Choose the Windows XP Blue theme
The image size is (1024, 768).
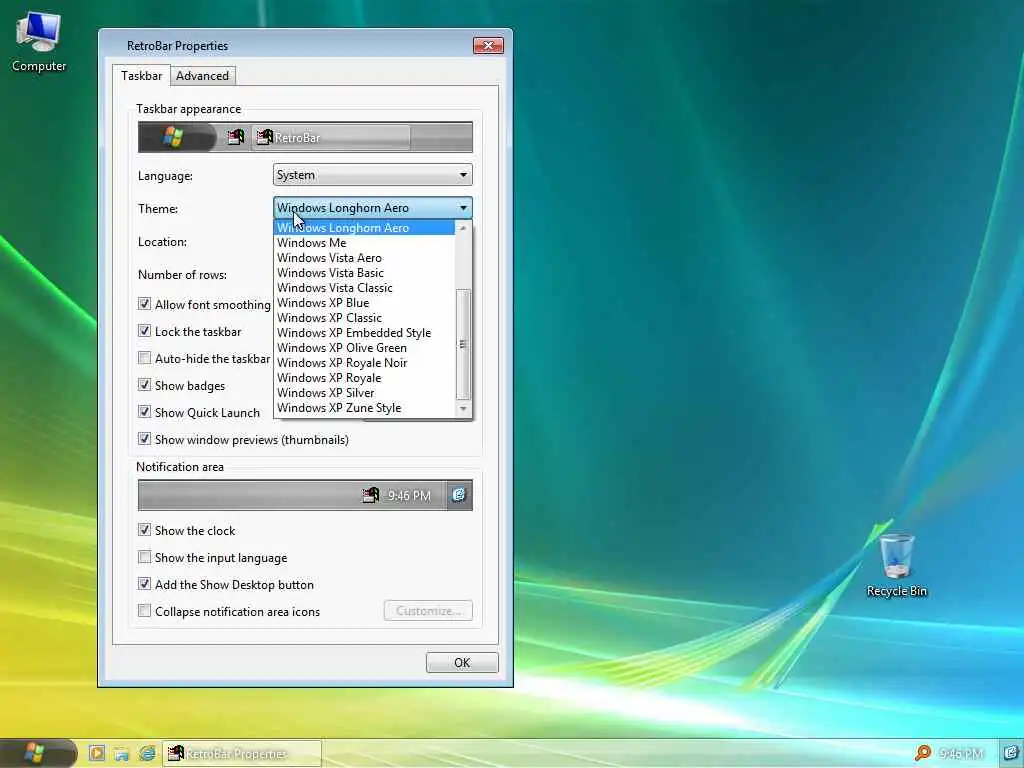pyautogui.click(x=364, y=303)
